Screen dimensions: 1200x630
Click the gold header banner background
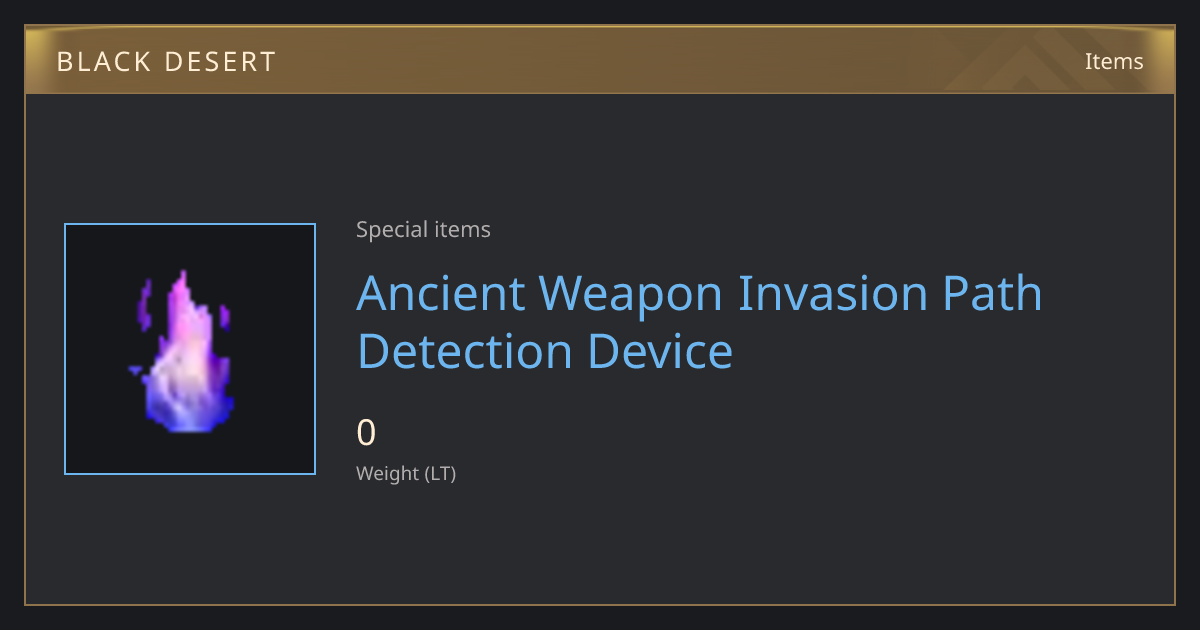(x=600, y=60)
